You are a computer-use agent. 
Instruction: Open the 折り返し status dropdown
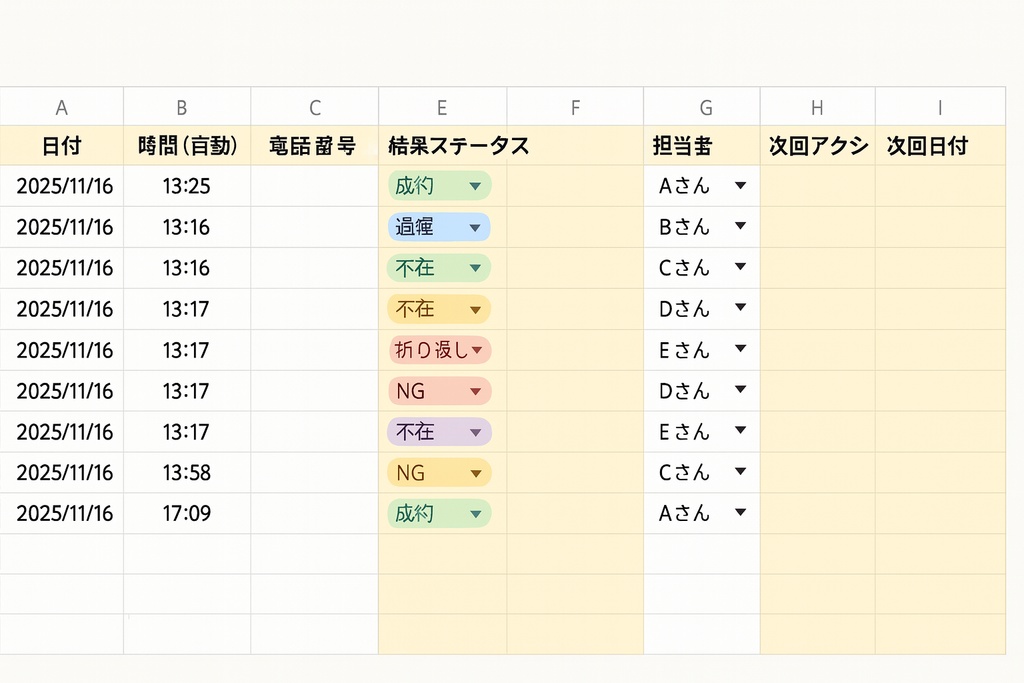coord(439,350)
